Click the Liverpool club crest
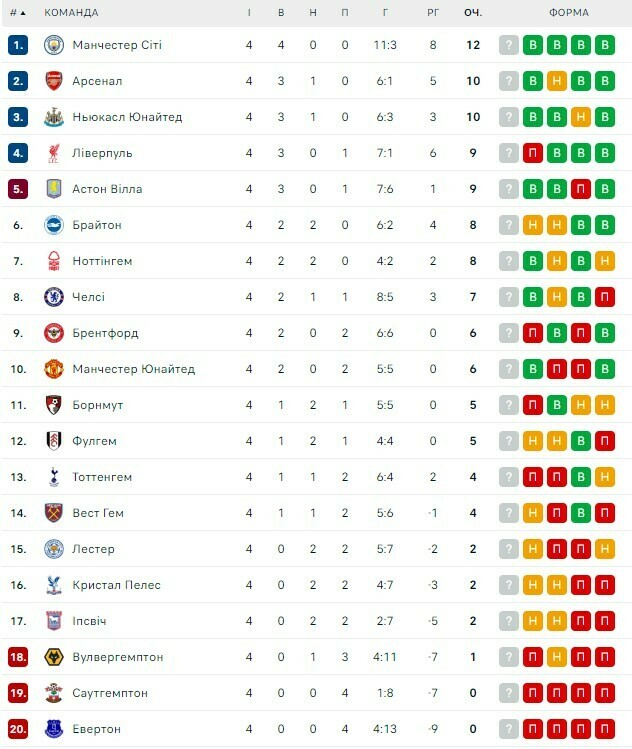 pyautogui.click(x=53, y=153)
